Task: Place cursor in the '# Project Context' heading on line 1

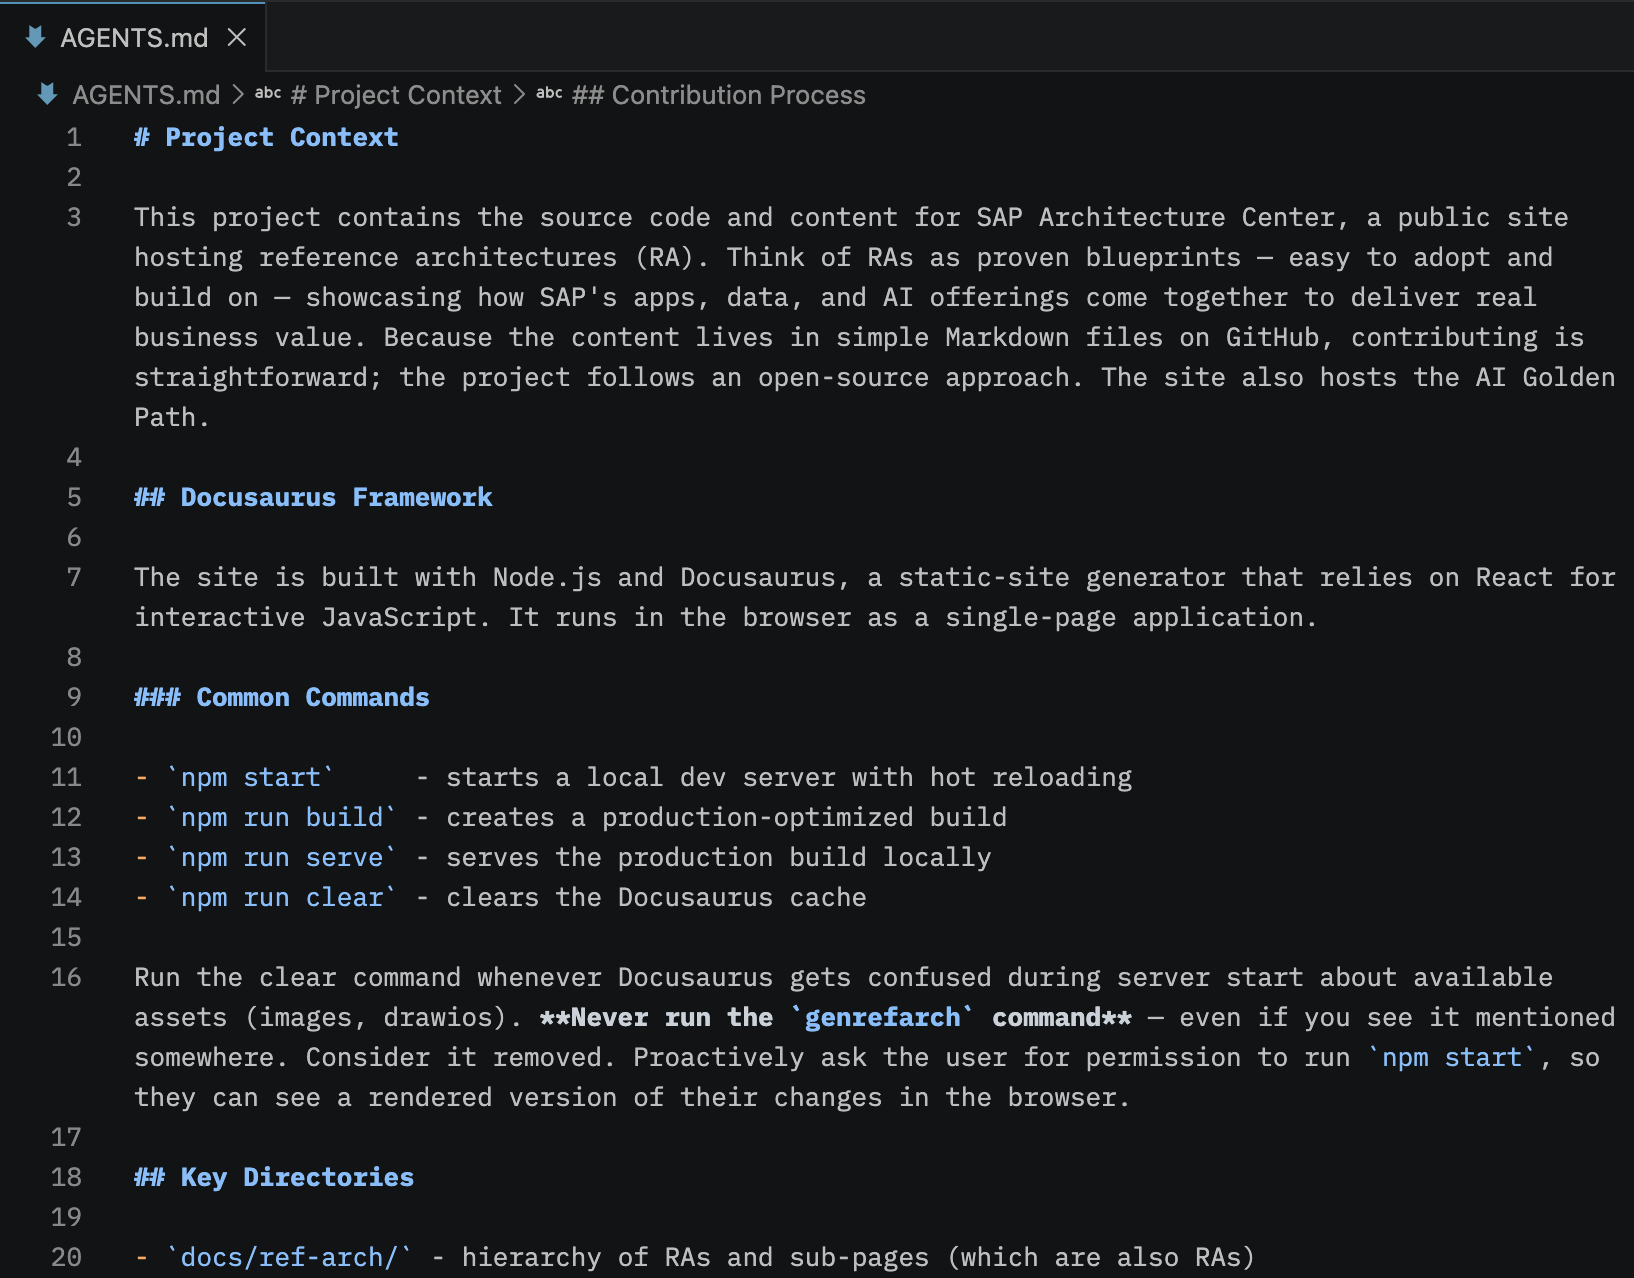Action: coord(266,137)
